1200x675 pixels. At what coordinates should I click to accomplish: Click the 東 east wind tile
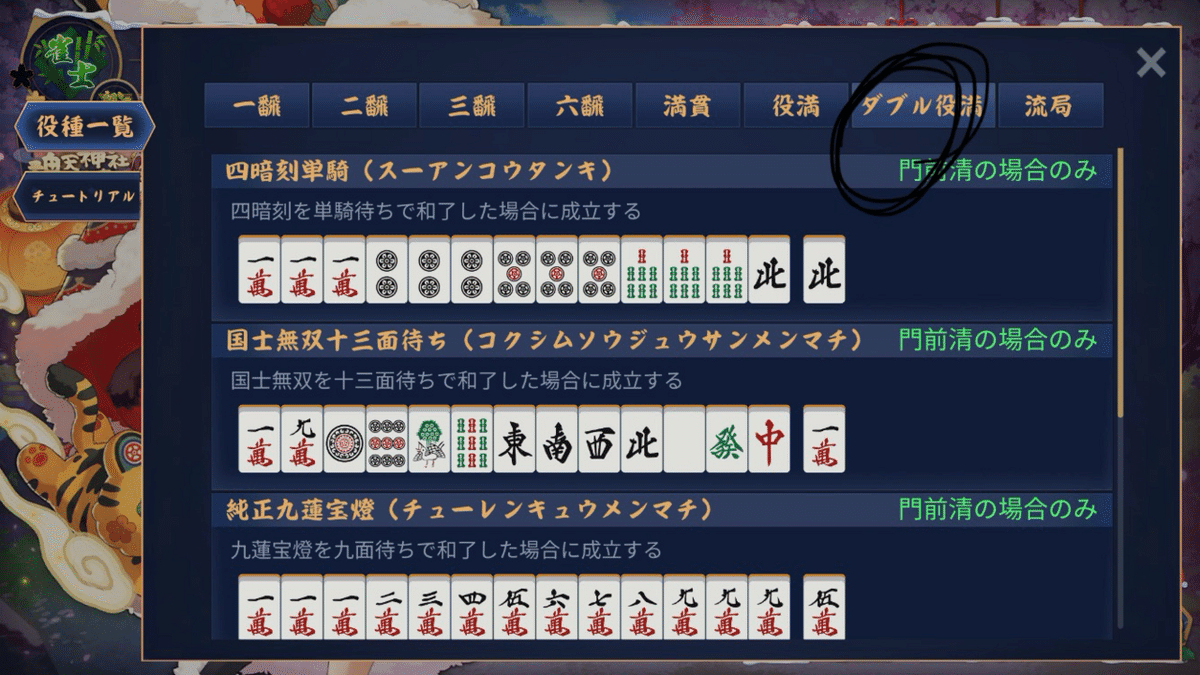(514, 439)
